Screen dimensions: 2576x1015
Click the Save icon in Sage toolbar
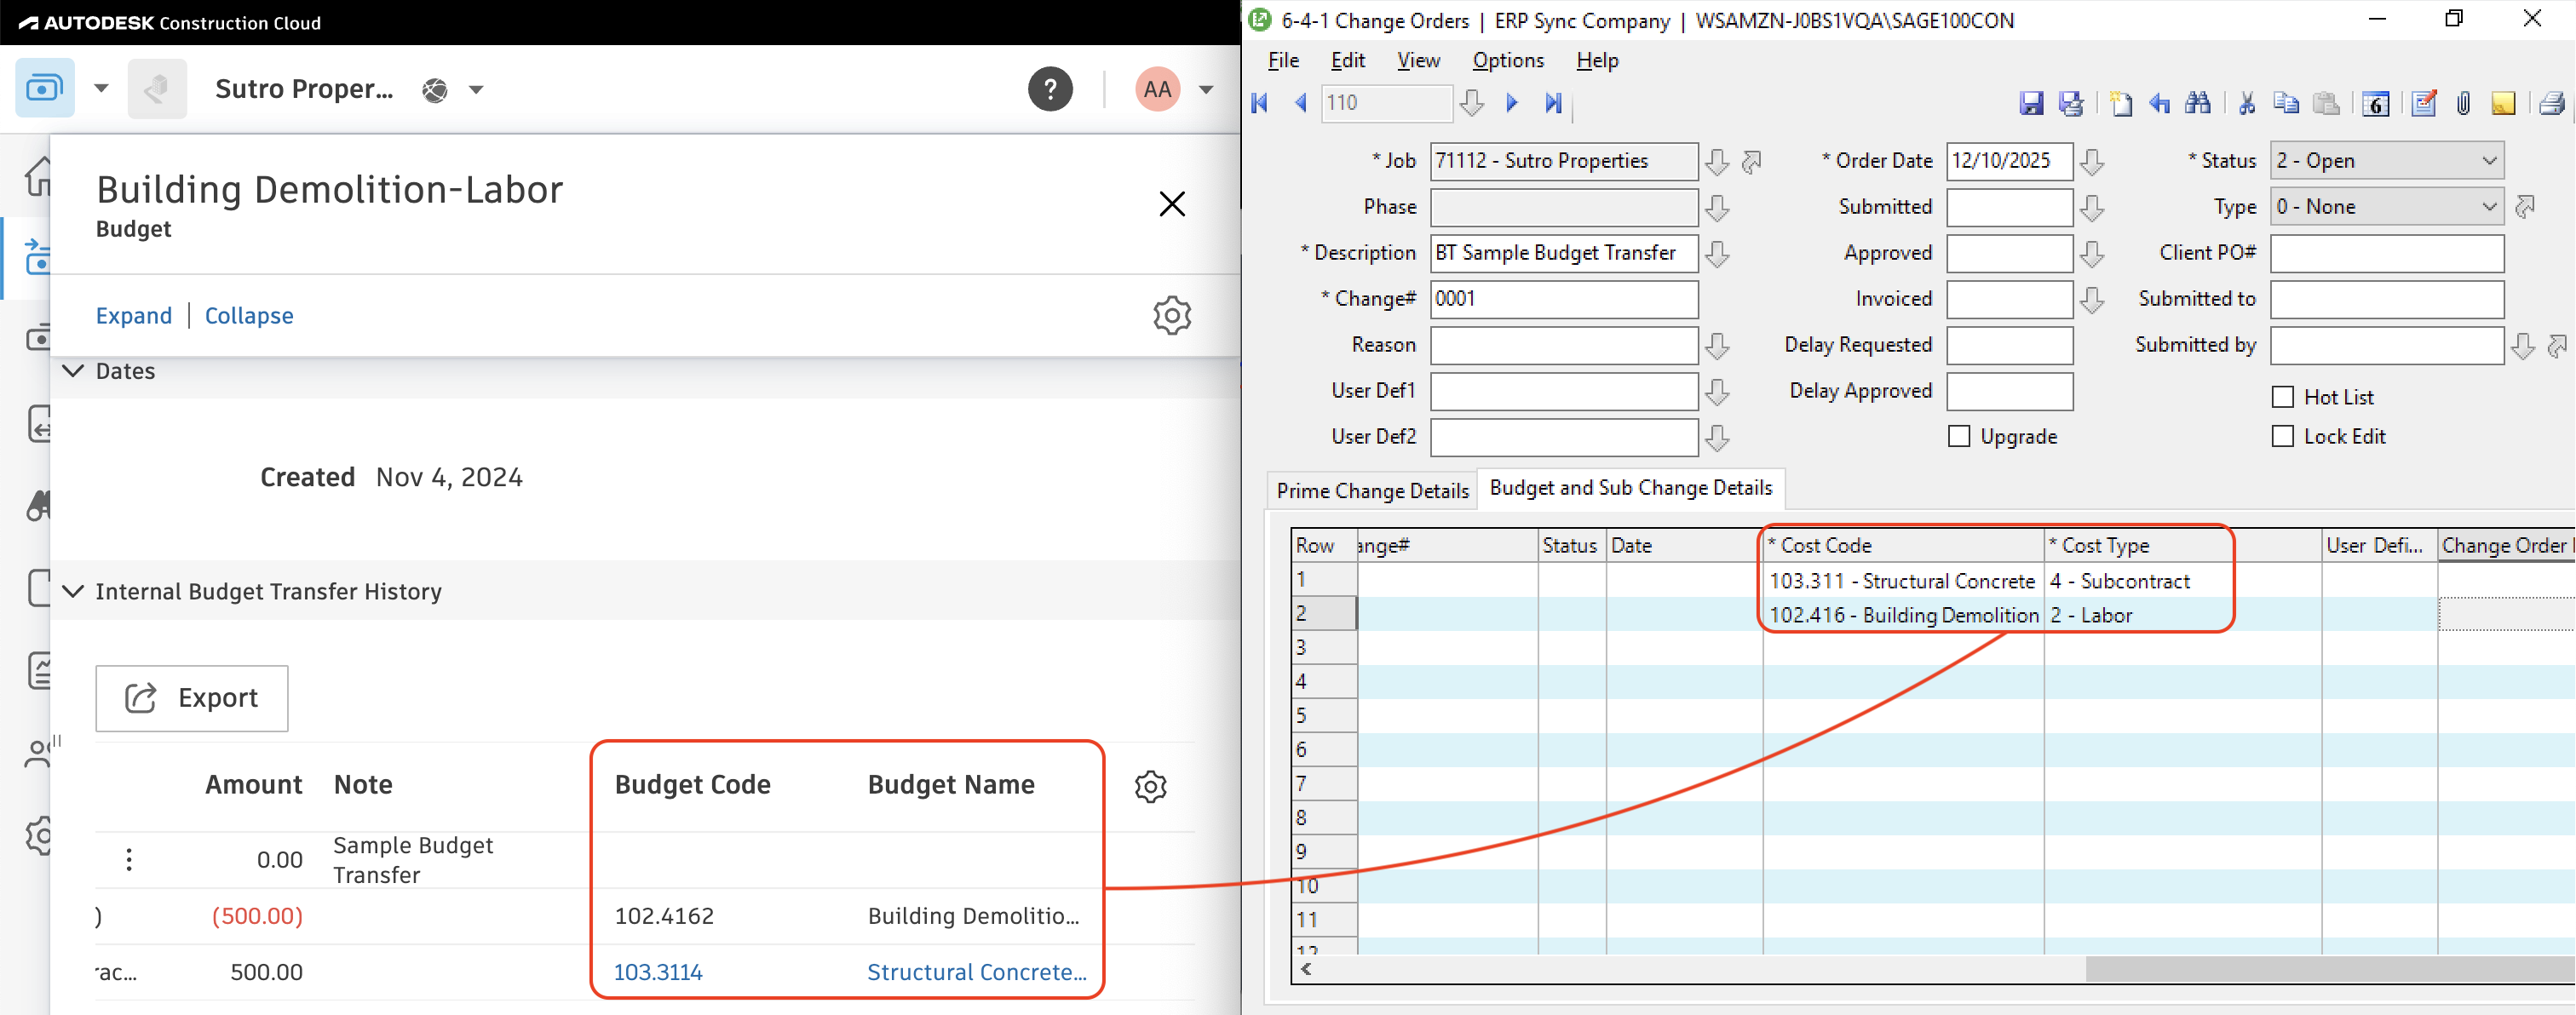[x=2032, y=103]
